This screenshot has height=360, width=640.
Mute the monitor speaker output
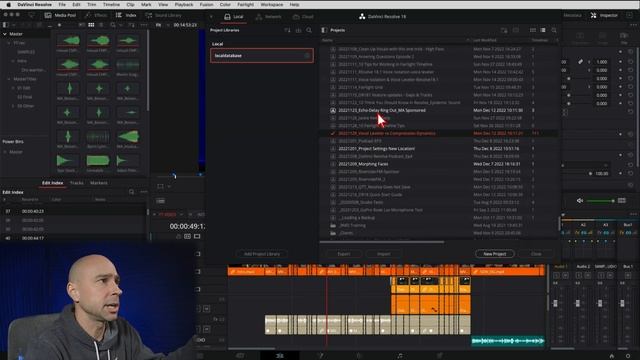point(580,200)
